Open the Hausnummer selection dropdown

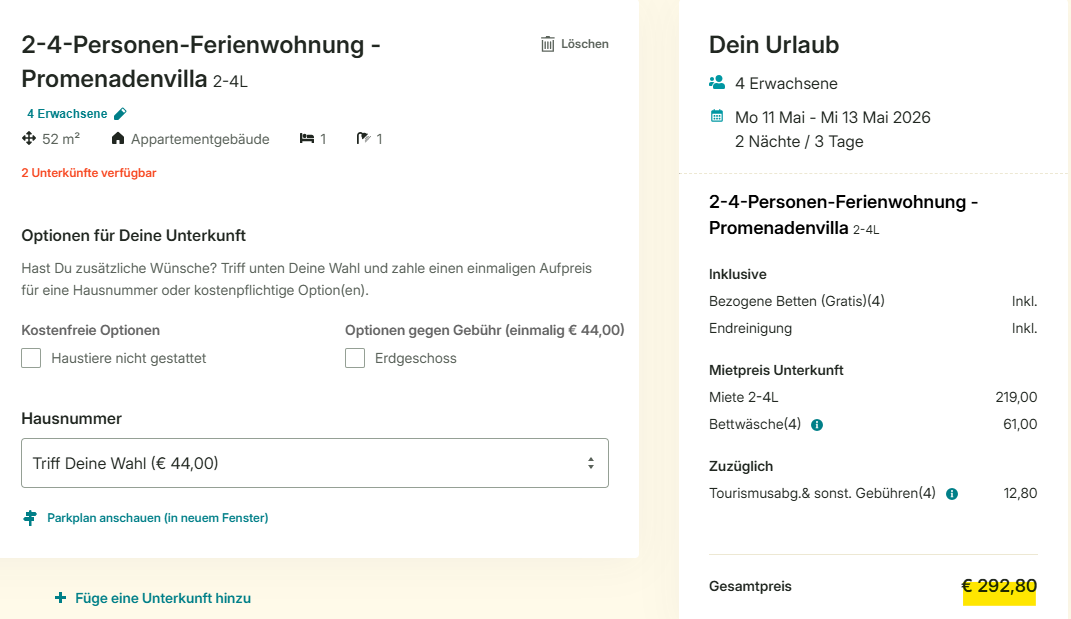coord(315,462)
